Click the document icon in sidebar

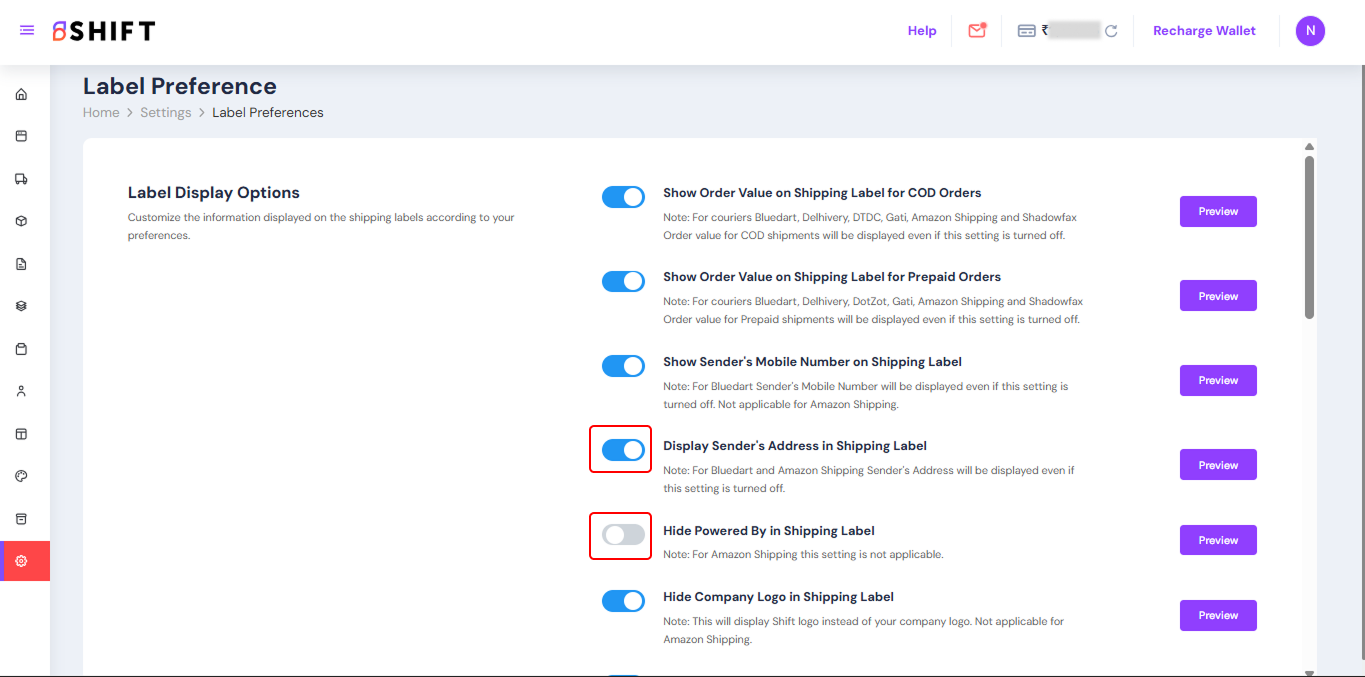click(x=21, y=264)
